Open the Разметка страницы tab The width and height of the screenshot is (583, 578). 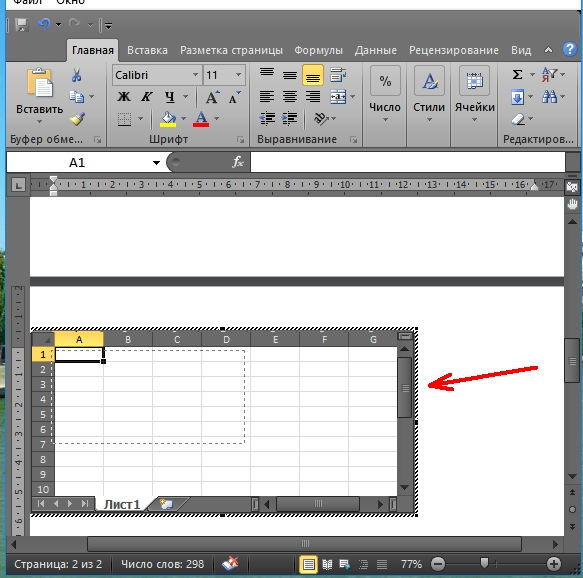click(231, 50)
